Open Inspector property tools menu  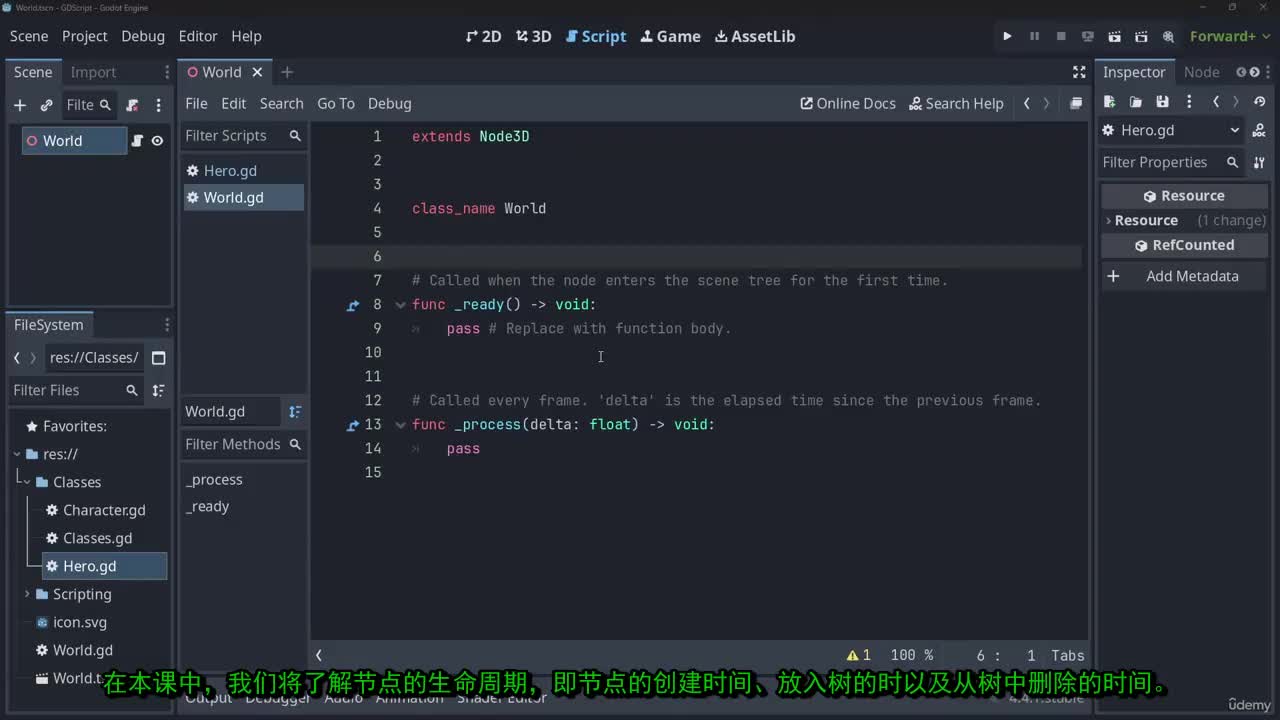click(x=1259, y=162)
